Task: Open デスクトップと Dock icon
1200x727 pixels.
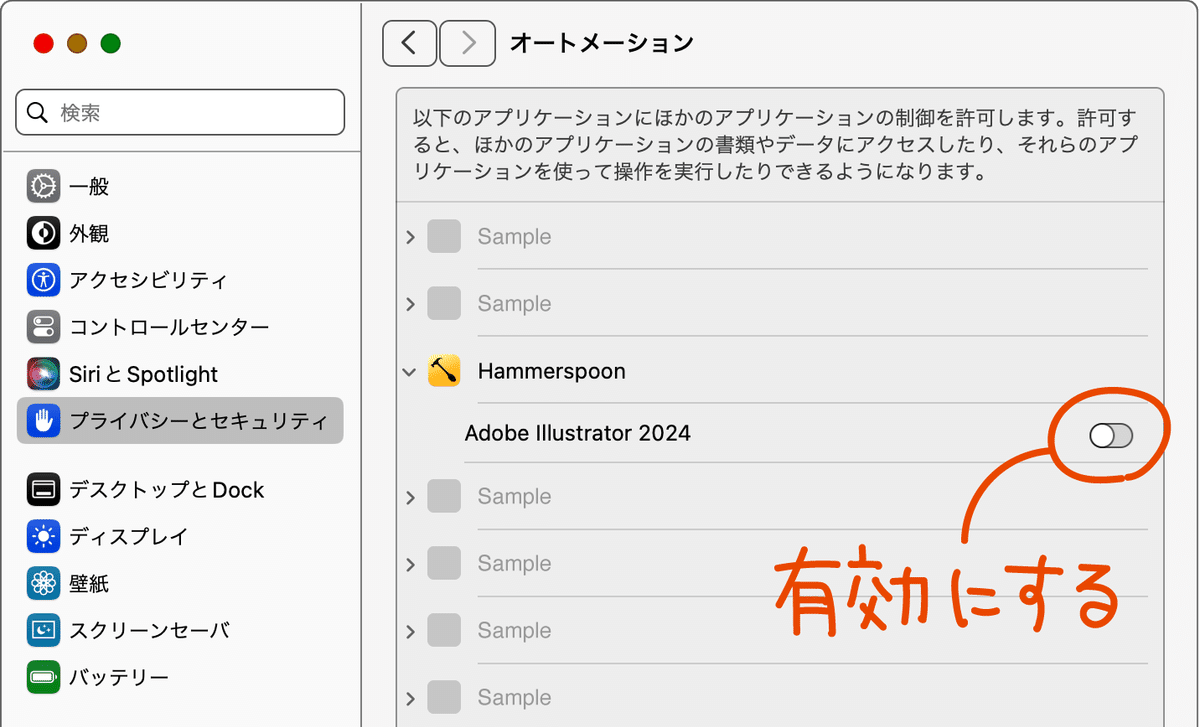Action: (43, 490)
